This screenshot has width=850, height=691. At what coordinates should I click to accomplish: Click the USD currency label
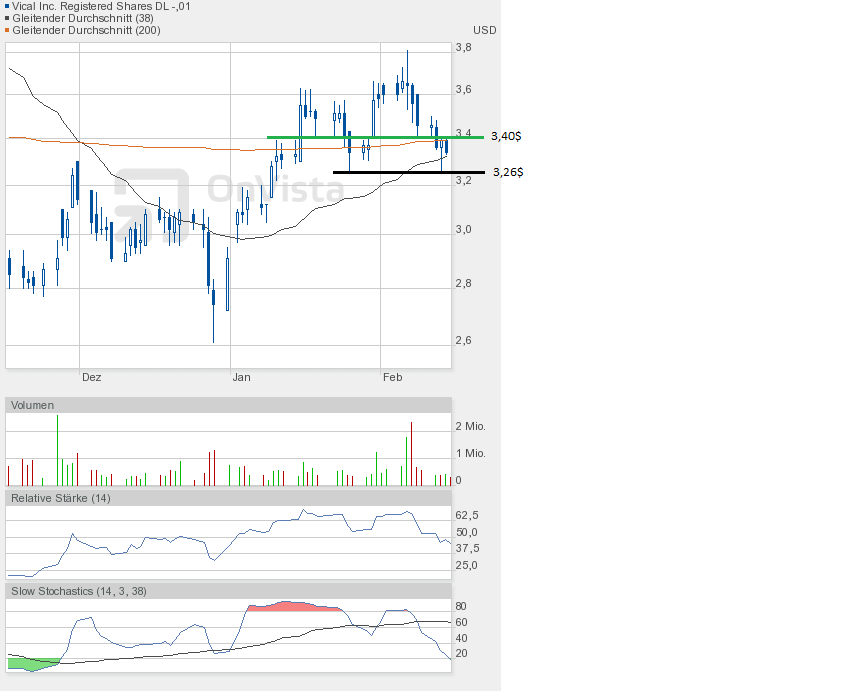pos(485,30)
